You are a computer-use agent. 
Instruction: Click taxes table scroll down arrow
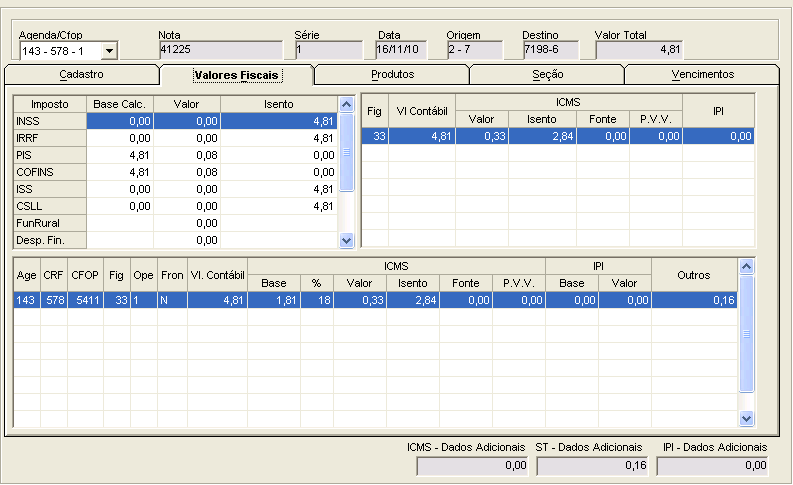[346, 240]
